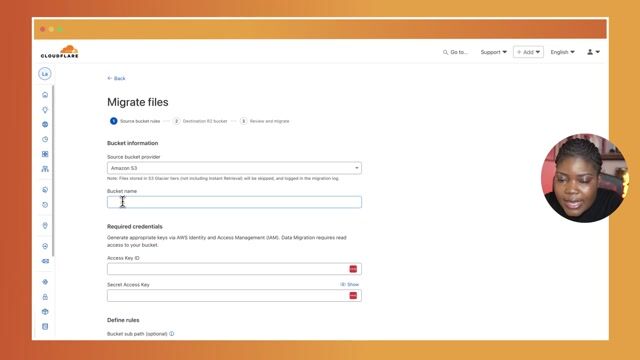Show the Secret Access Key value

(350, 284)
